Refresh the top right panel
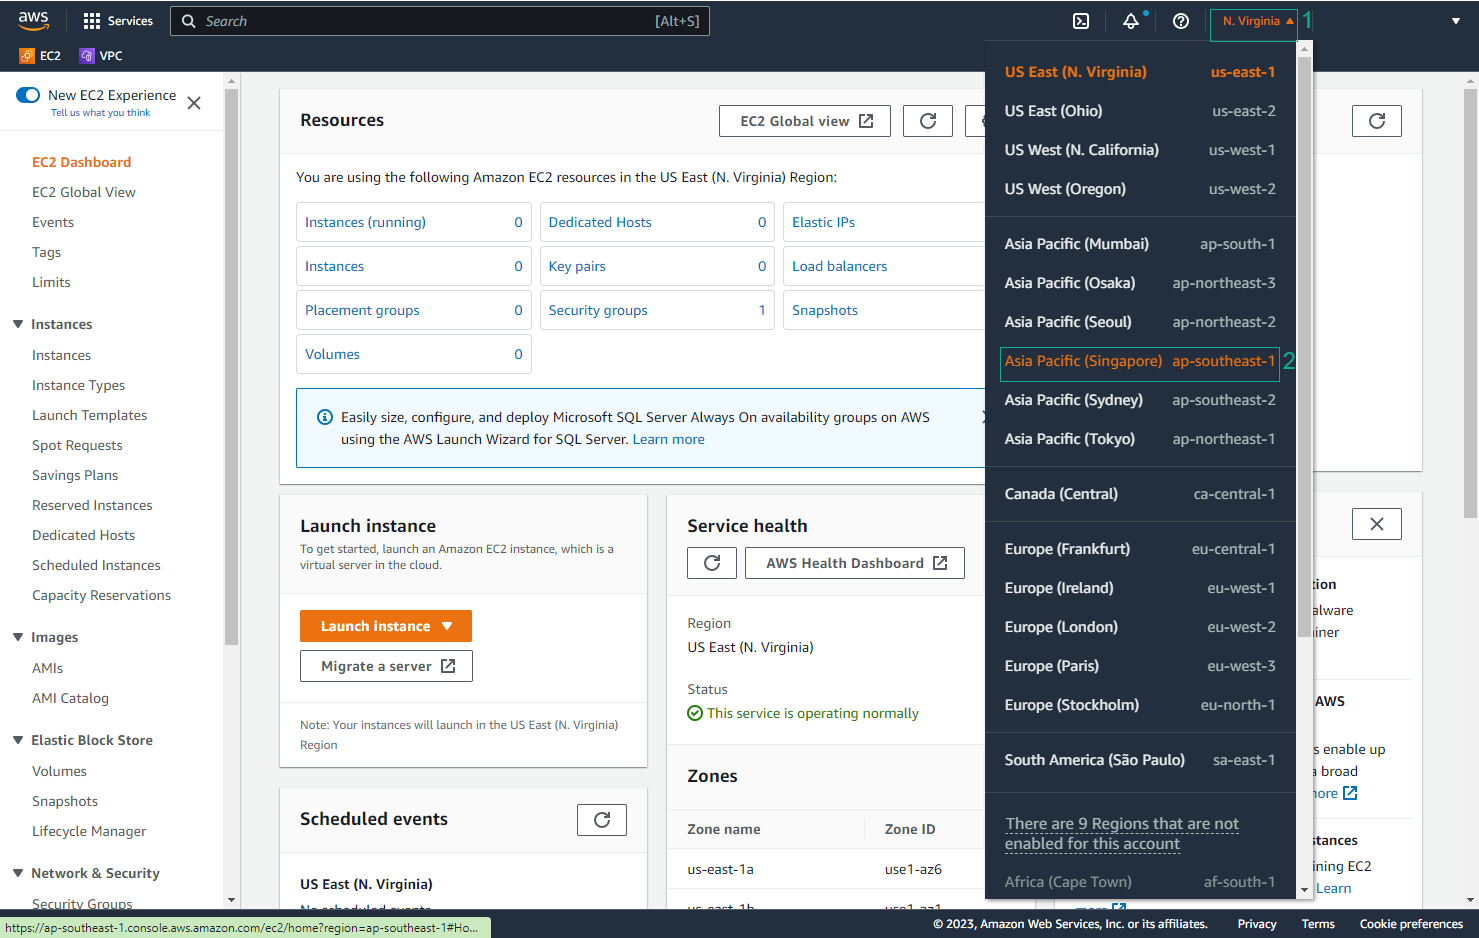The height and width of the screenshot is (938, 1479). [x=1377, y=121]
